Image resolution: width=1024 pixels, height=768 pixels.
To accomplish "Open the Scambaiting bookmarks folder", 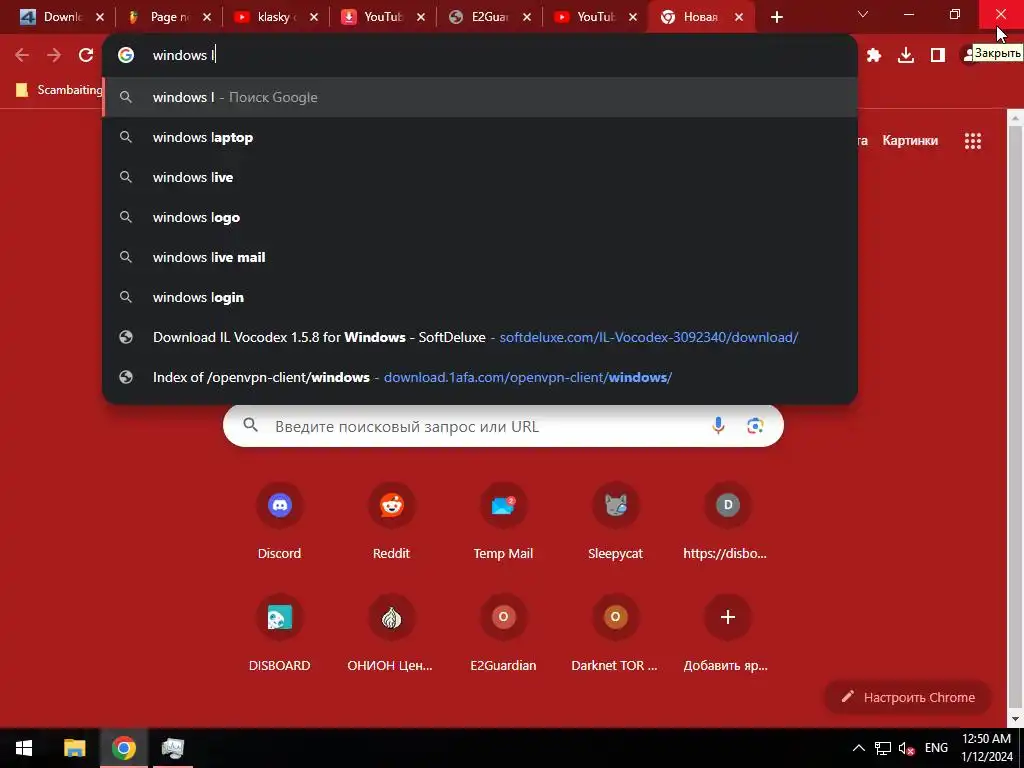I will [x=59, y=89].
